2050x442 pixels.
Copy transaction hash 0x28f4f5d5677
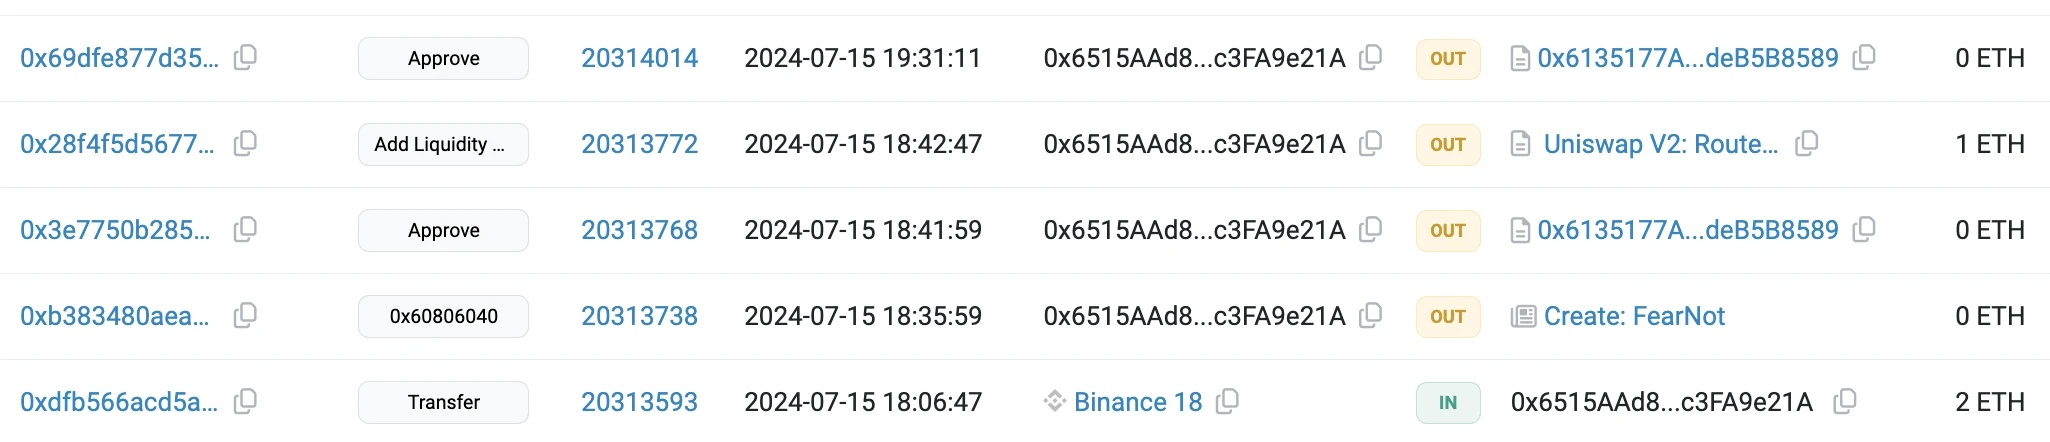click(245, 144)
